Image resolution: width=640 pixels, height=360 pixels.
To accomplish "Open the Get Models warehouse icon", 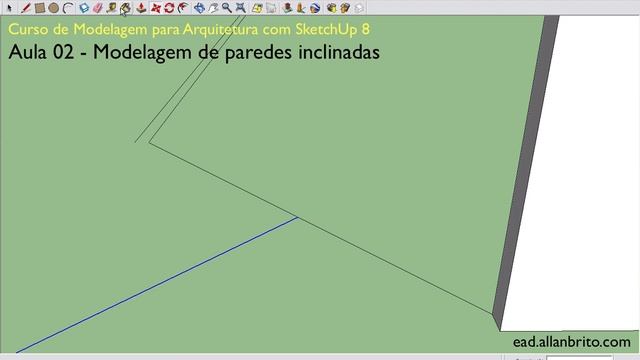I will pos(331,8).
